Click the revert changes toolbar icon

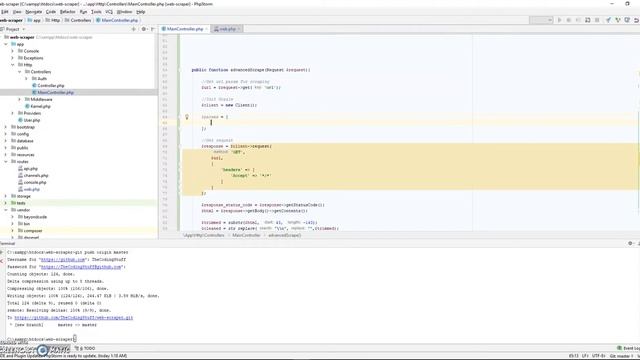[x=636, y=20]
